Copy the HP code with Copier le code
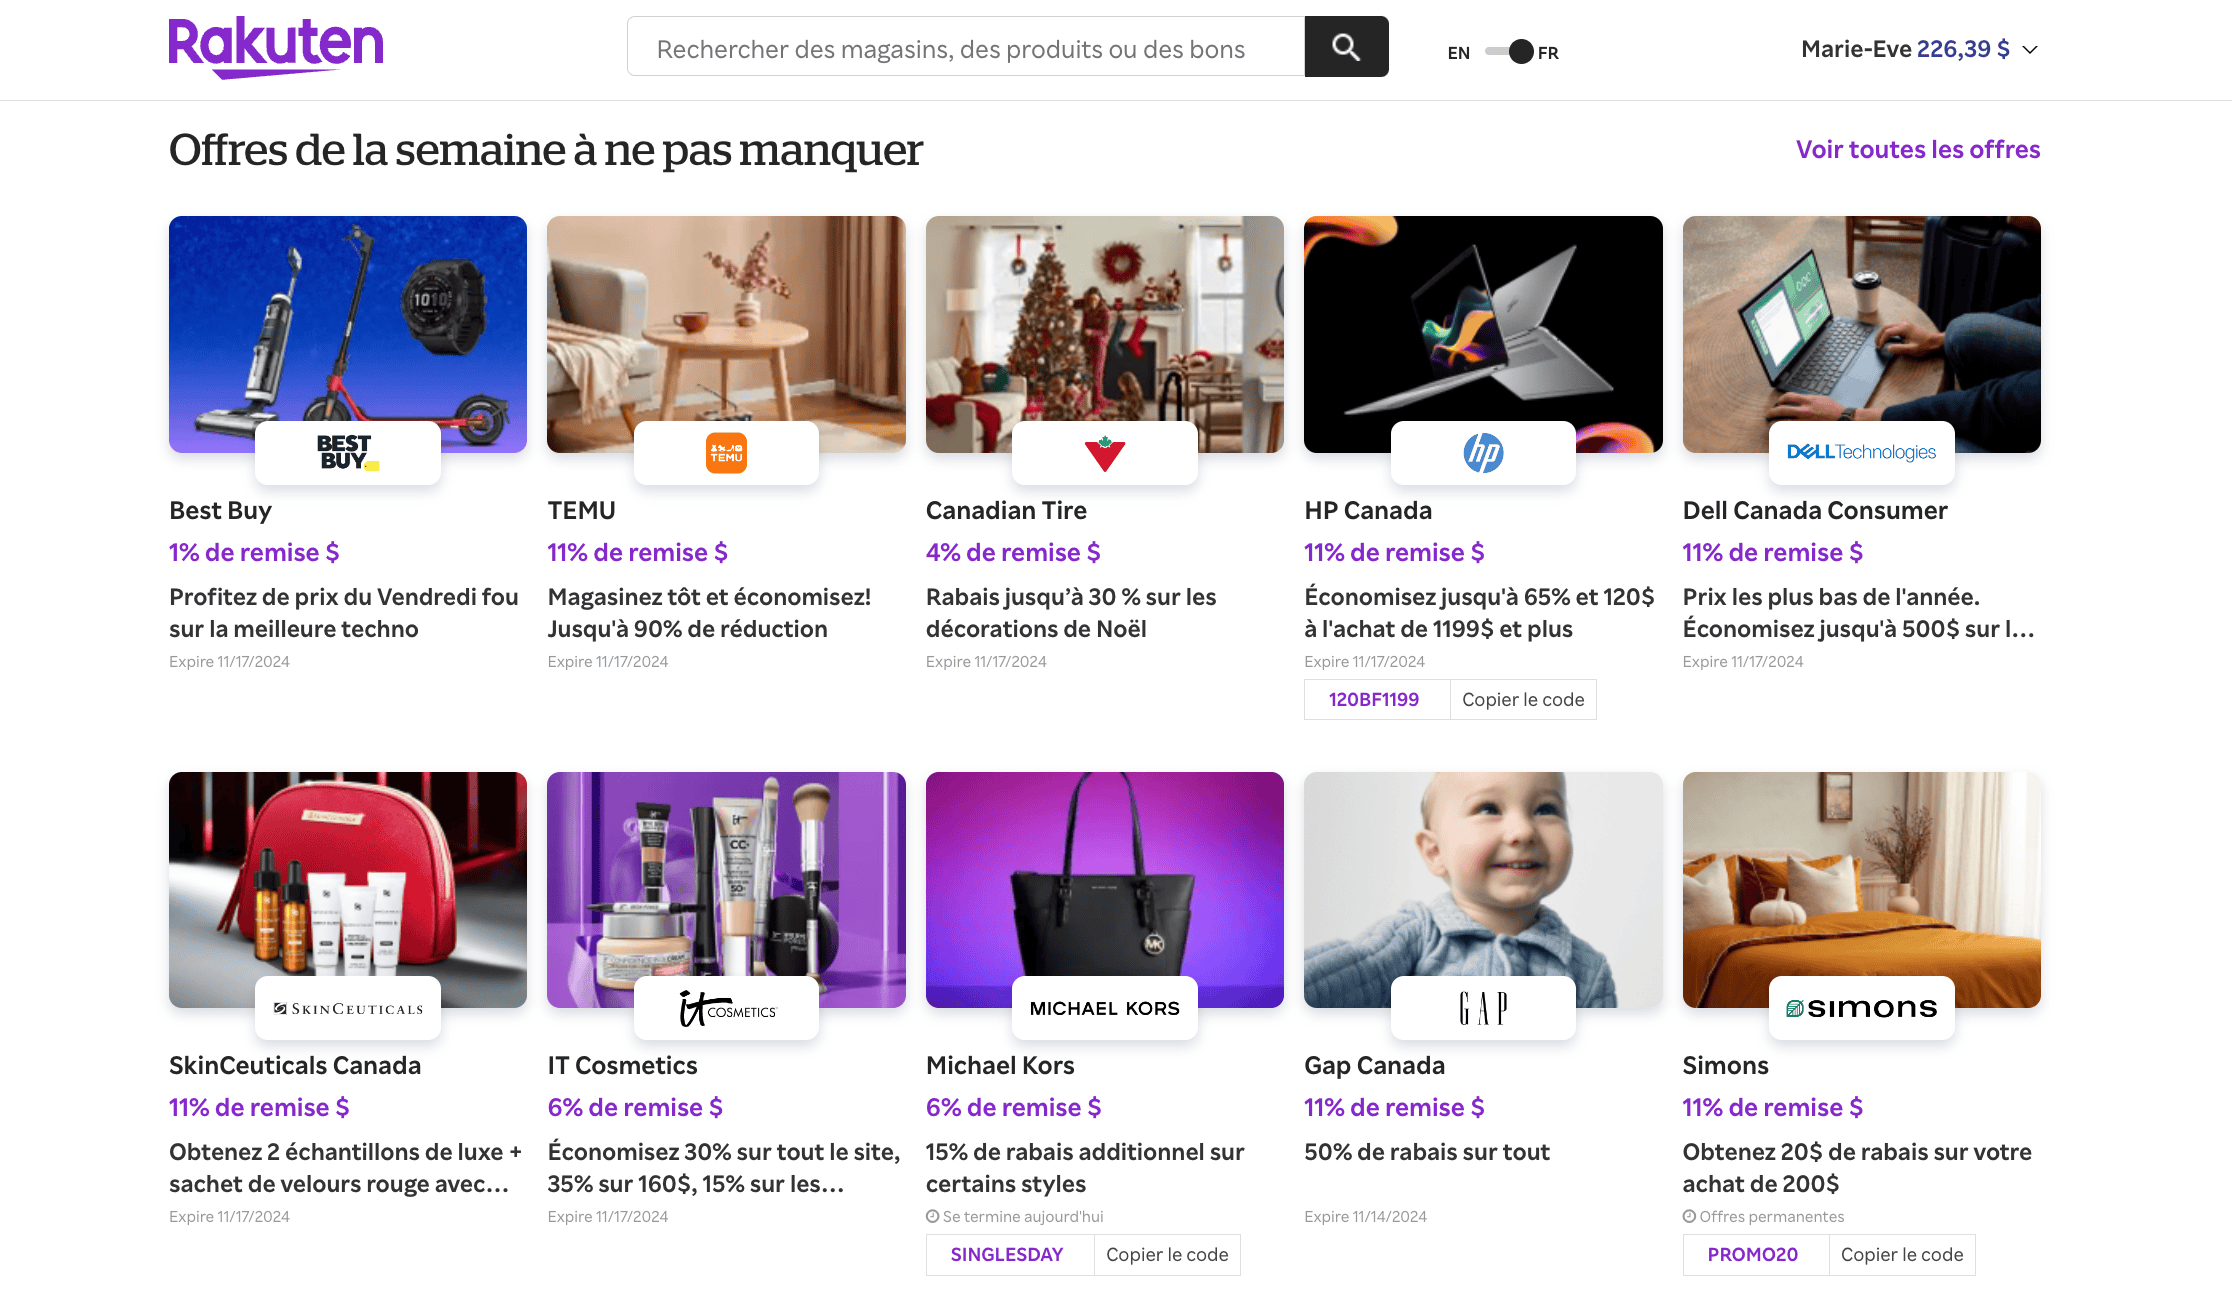The height and width of the screenshot is (1294, 2232). [x=1523, y=700]
